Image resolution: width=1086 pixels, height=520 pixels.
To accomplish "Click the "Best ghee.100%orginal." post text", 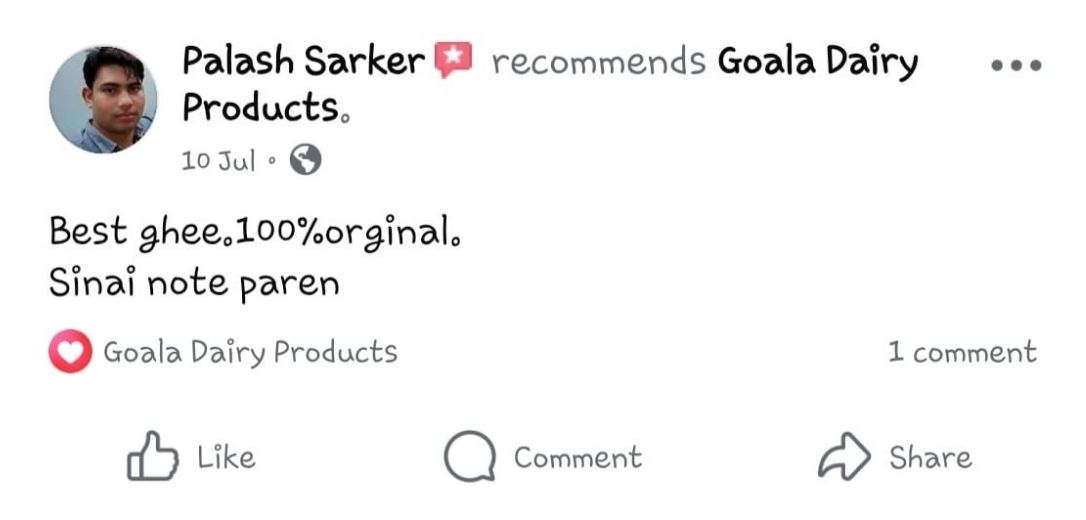I will coord(258,234).
